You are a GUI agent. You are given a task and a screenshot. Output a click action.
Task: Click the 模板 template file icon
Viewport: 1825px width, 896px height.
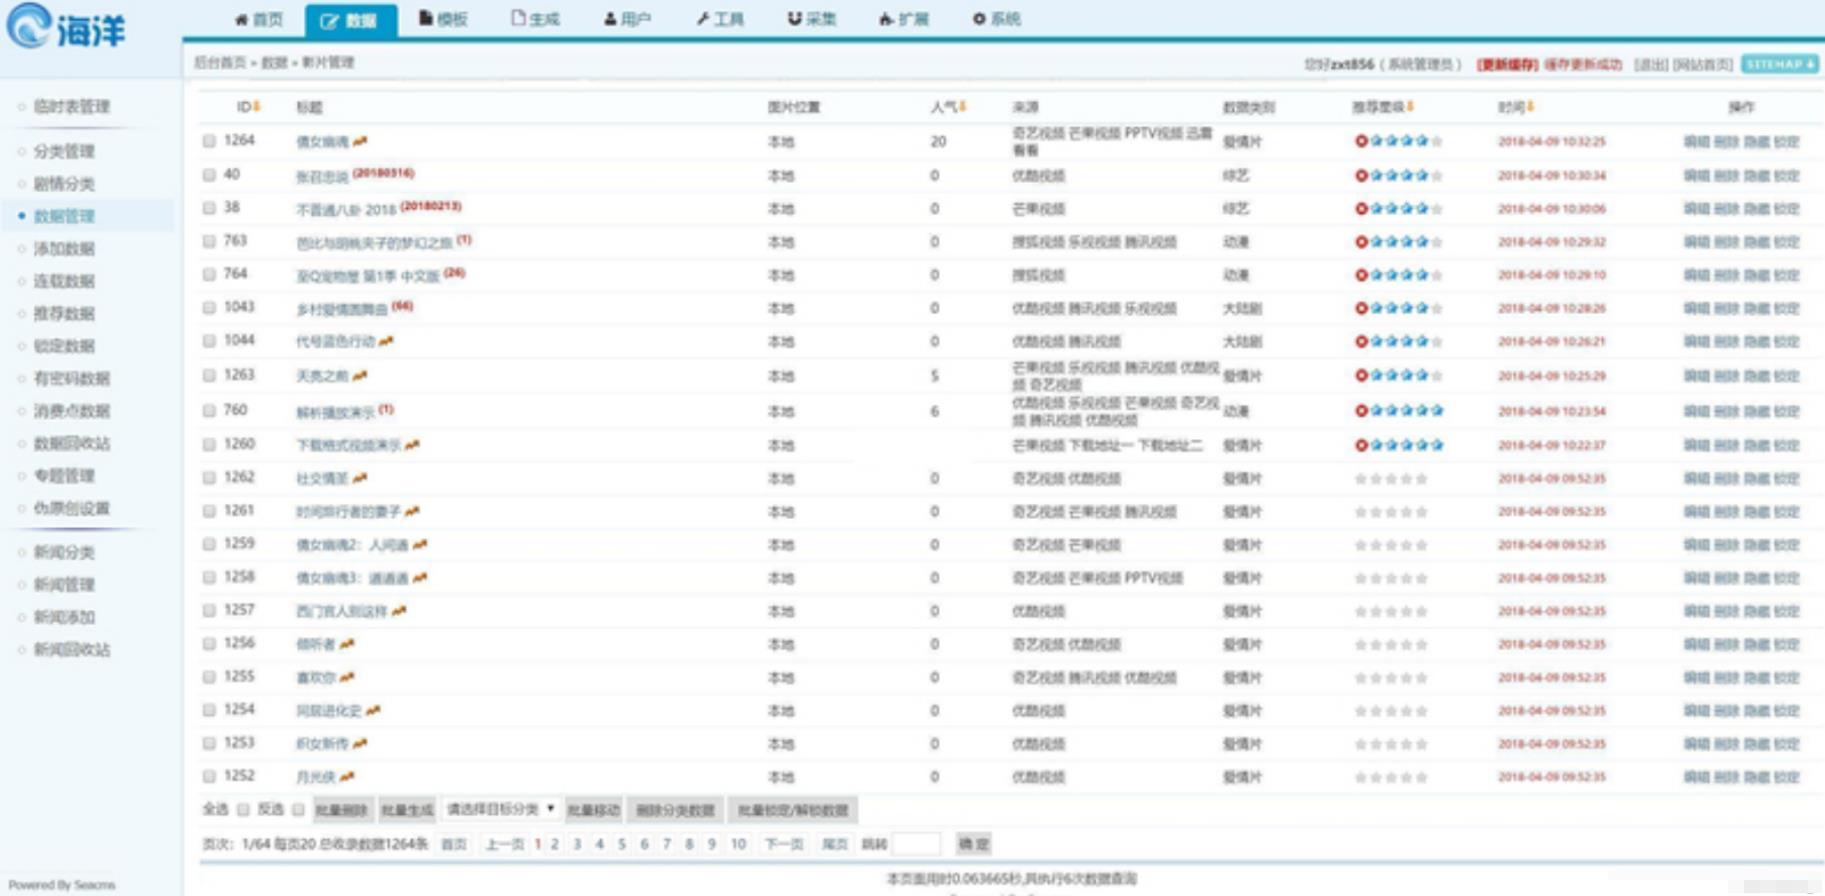point(425,18)
